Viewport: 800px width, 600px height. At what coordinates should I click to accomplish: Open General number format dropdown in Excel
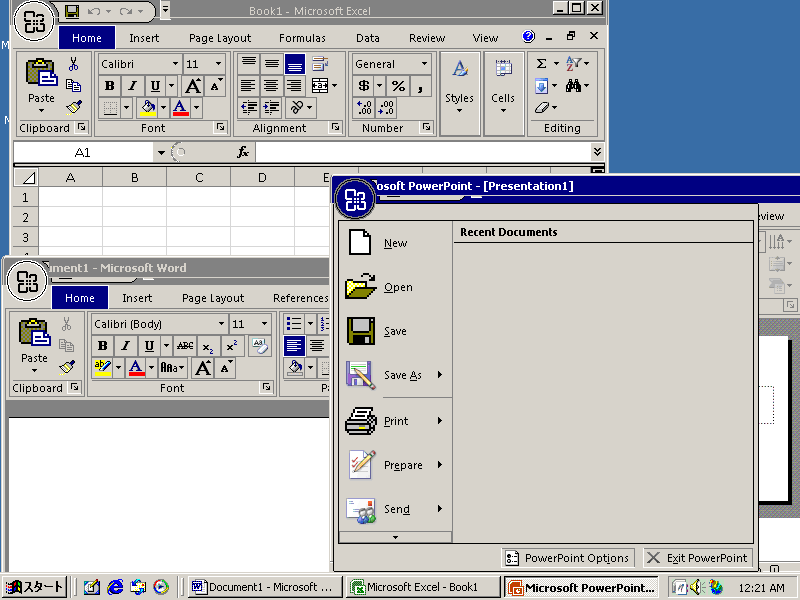pos(424,64)
